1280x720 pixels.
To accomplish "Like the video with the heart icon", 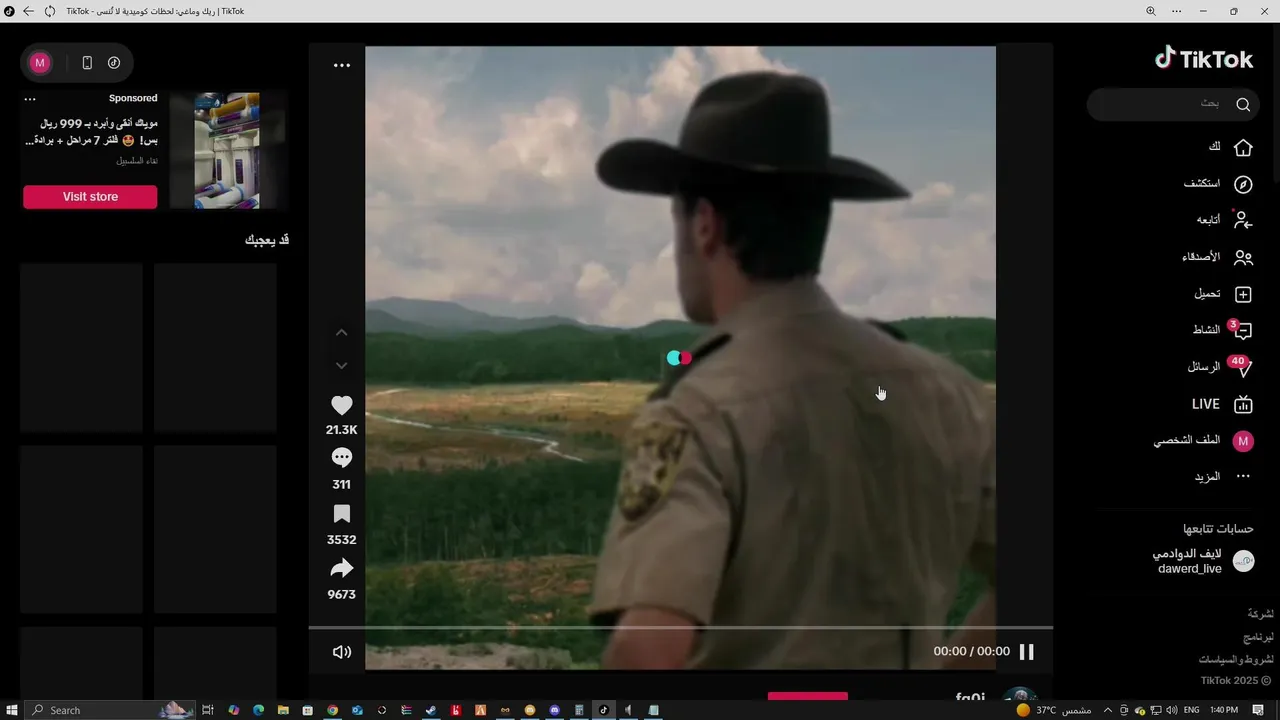I will pos(342,405).
